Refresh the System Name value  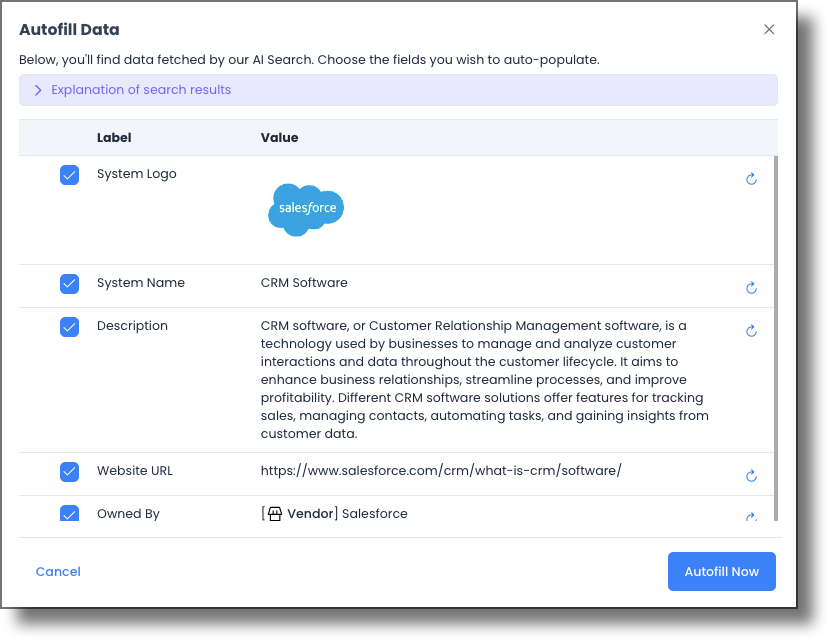coord(751,287)
